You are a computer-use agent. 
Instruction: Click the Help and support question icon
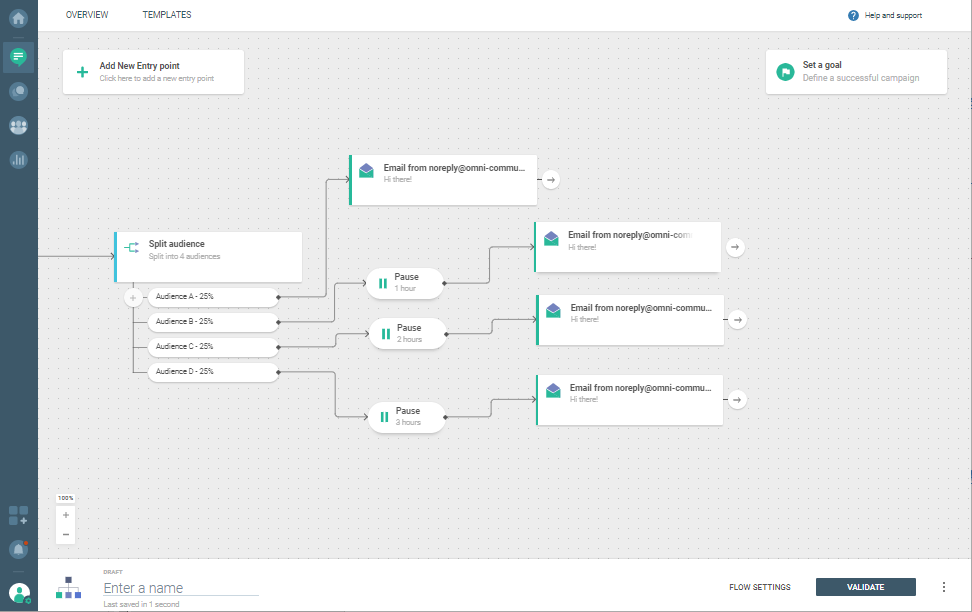(853, 15)
